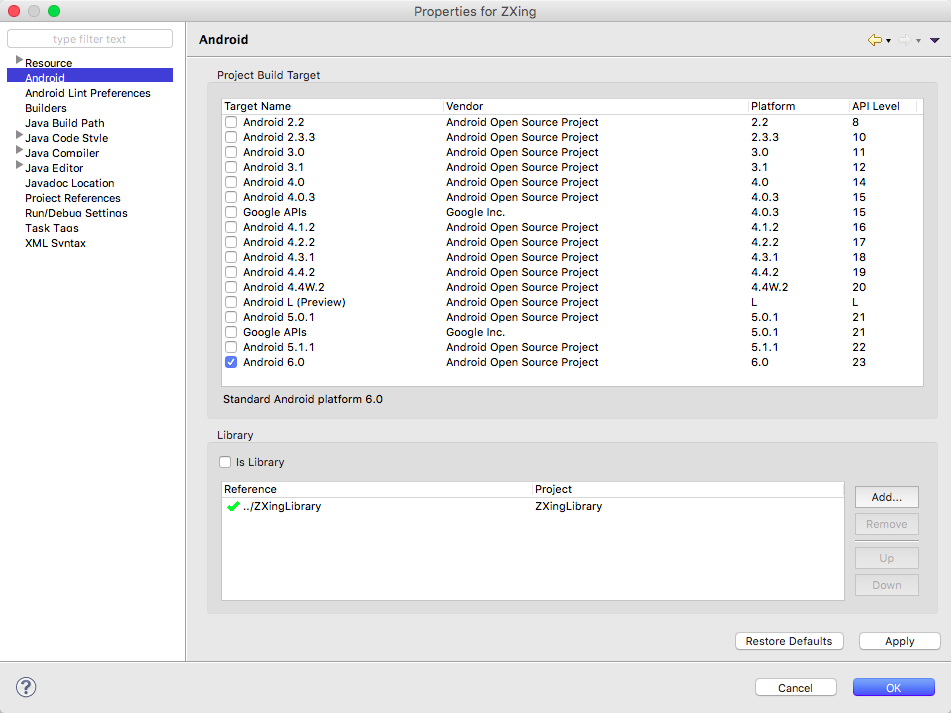Check the Android L (Preview) checkbox
Viewport: 951px width, 713px height.
231,302
